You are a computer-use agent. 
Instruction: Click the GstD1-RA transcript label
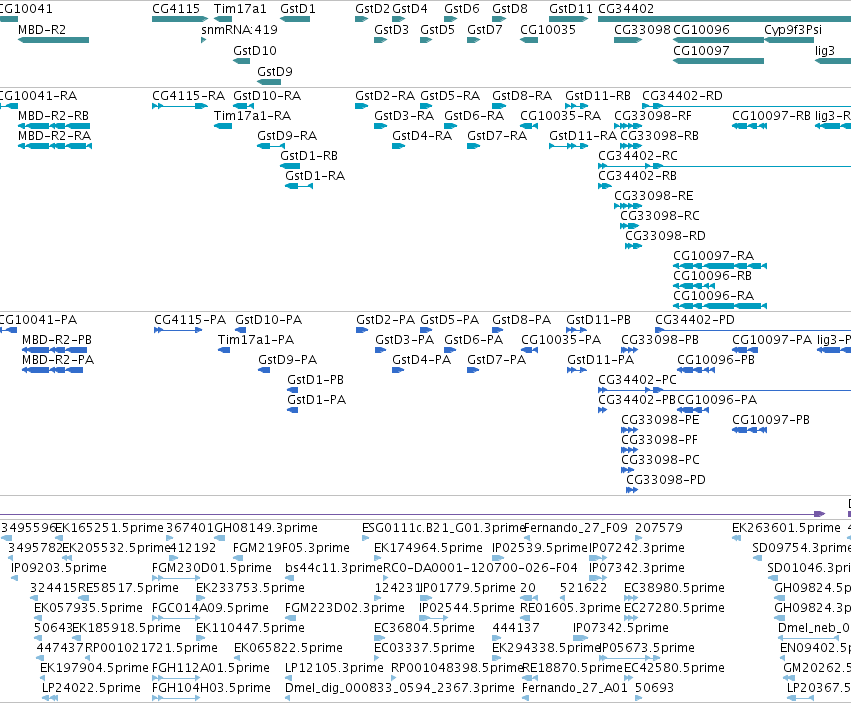pyautogui.click(x=315, y=176)
